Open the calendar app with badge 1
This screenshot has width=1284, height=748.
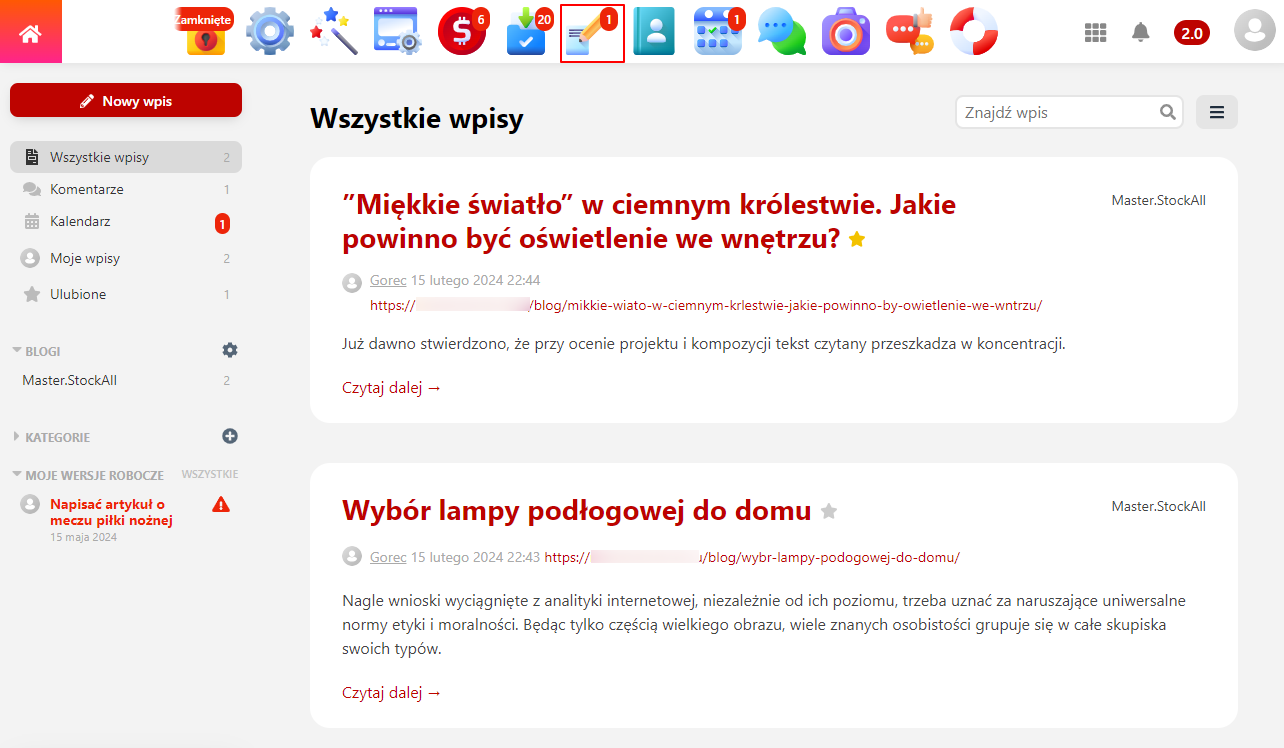click(x=718, y=32)
